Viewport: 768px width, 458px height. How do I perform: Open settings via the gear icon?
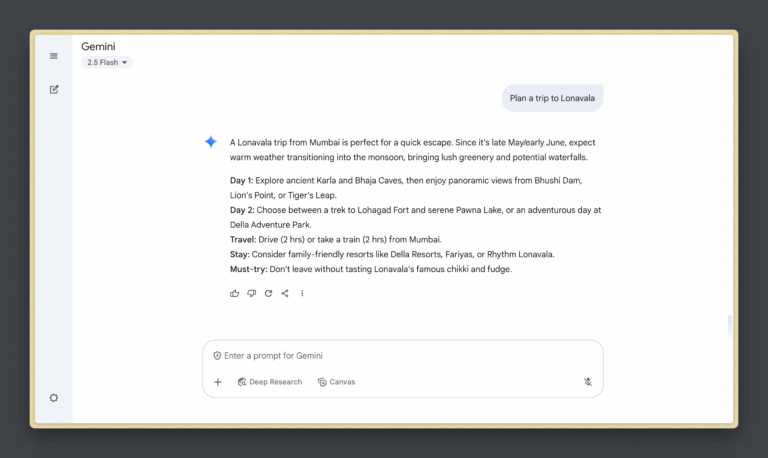pyautogui.click(x=54, y=397)
